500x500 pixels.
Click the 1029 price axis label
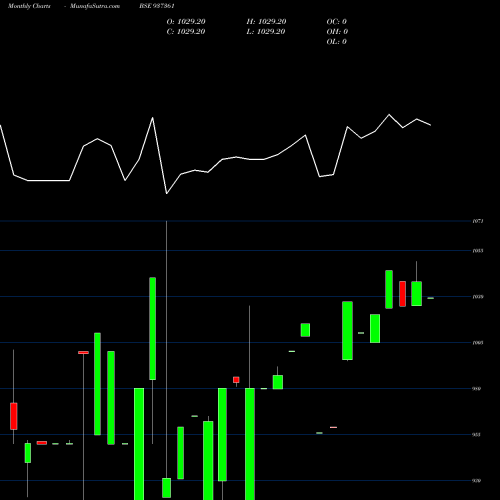point(478,297)
